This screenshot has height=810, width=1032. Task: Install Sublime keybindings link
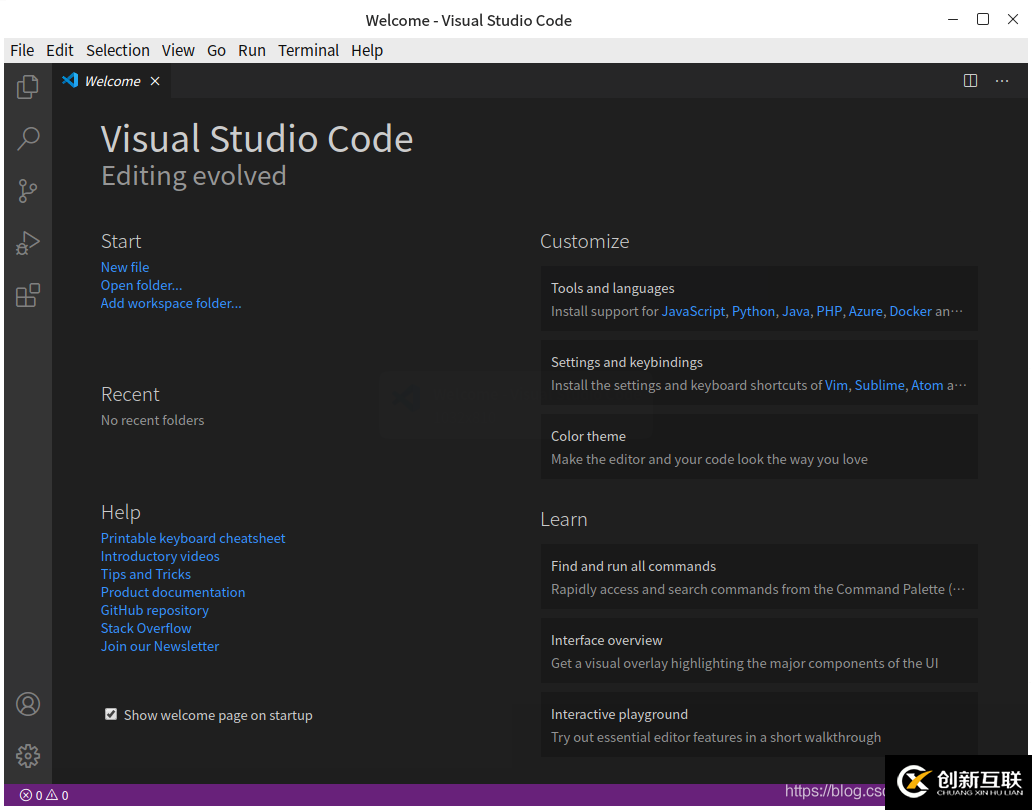(879, 386)
